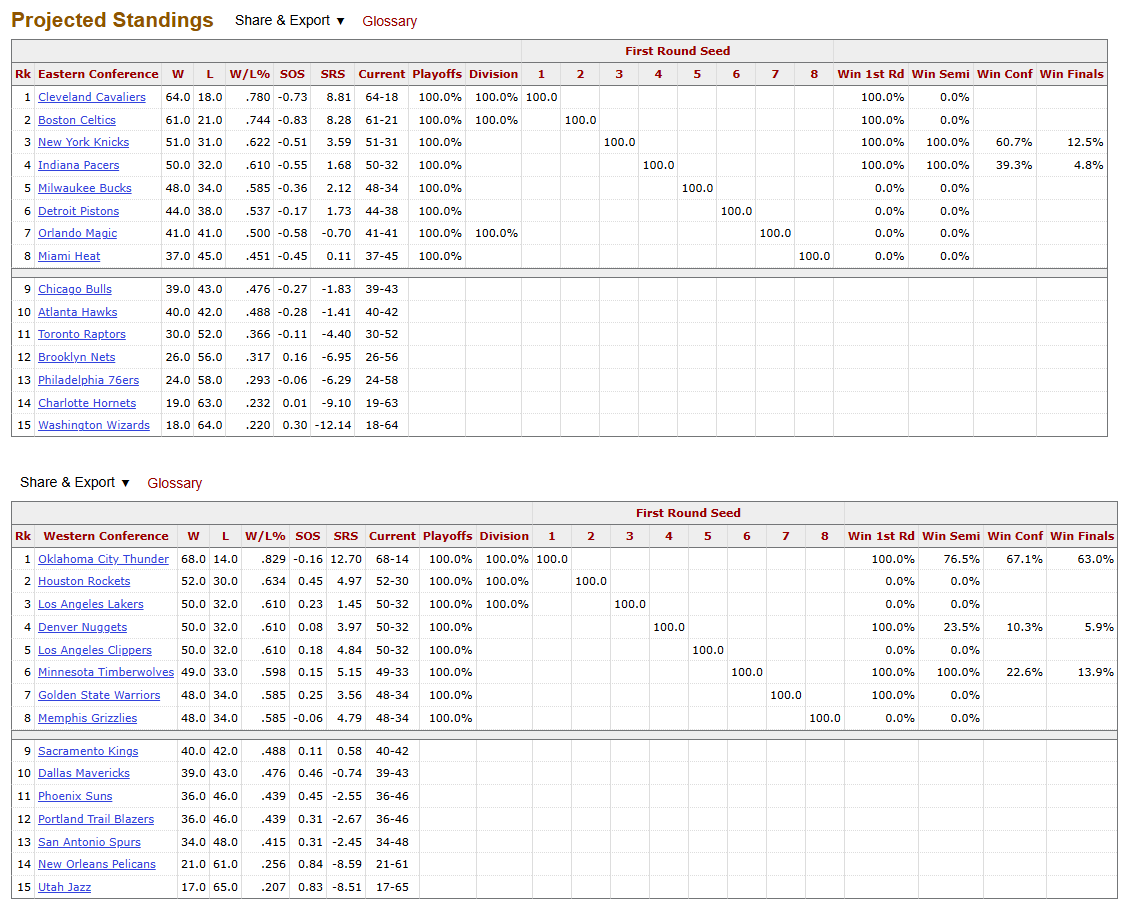Open the Oklahoma City Thunder team link
Image resolution: width=1148 pixels, height=923 pixels.
point(103,559)
